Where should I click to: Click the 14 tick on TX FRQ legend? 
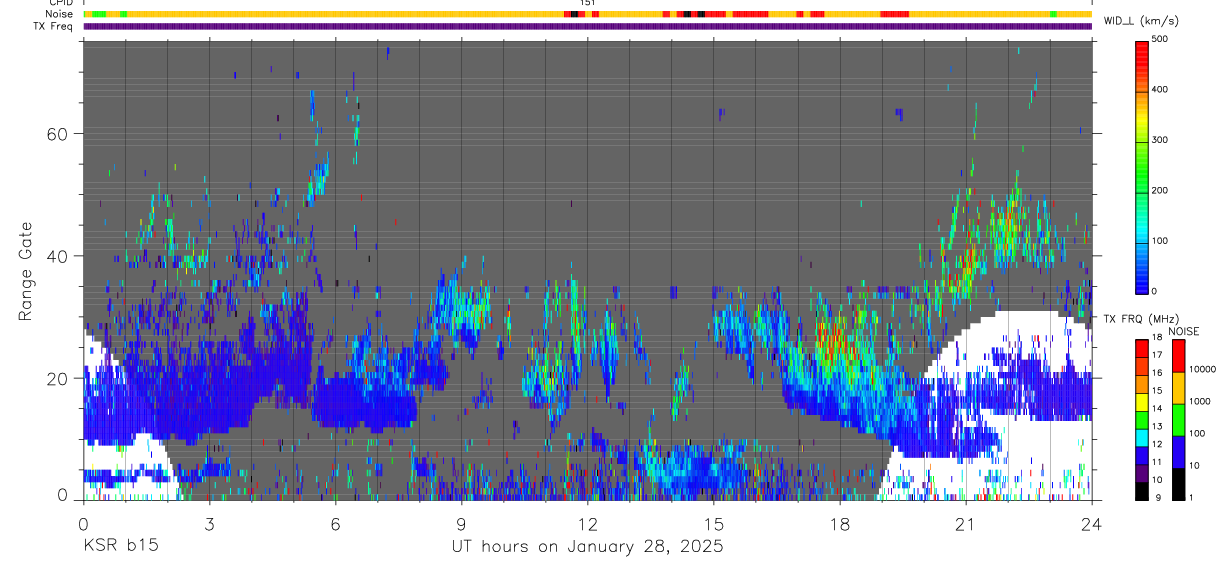click(1158, 408)
